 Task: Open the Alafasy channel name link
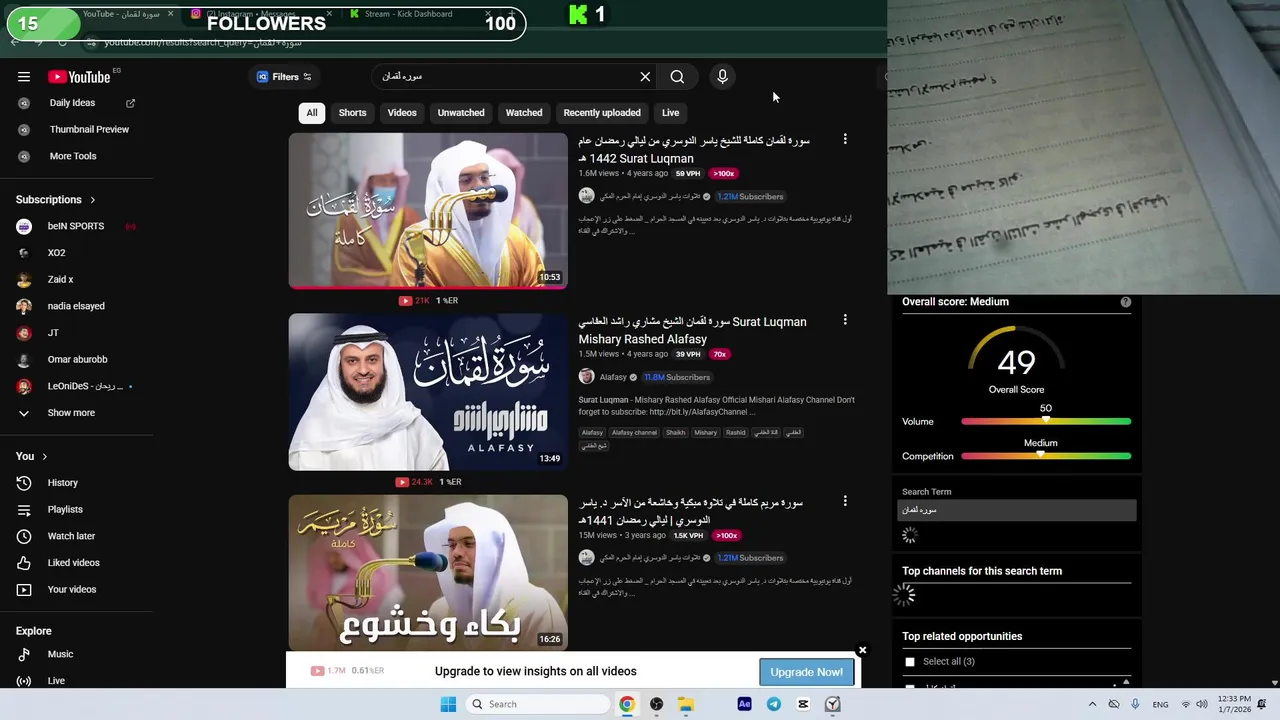613,377
